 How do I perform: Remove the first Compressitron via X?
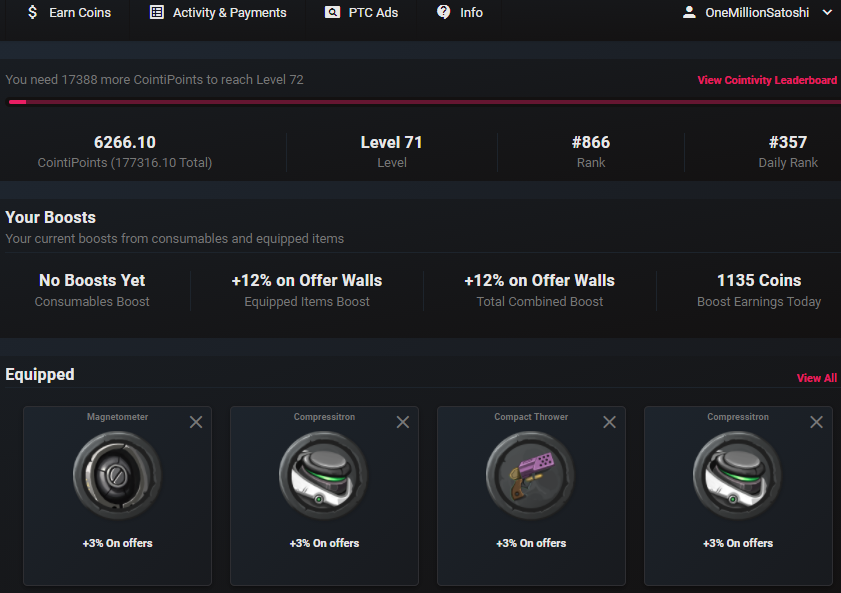pyautogui.click(x=403, y=422)
